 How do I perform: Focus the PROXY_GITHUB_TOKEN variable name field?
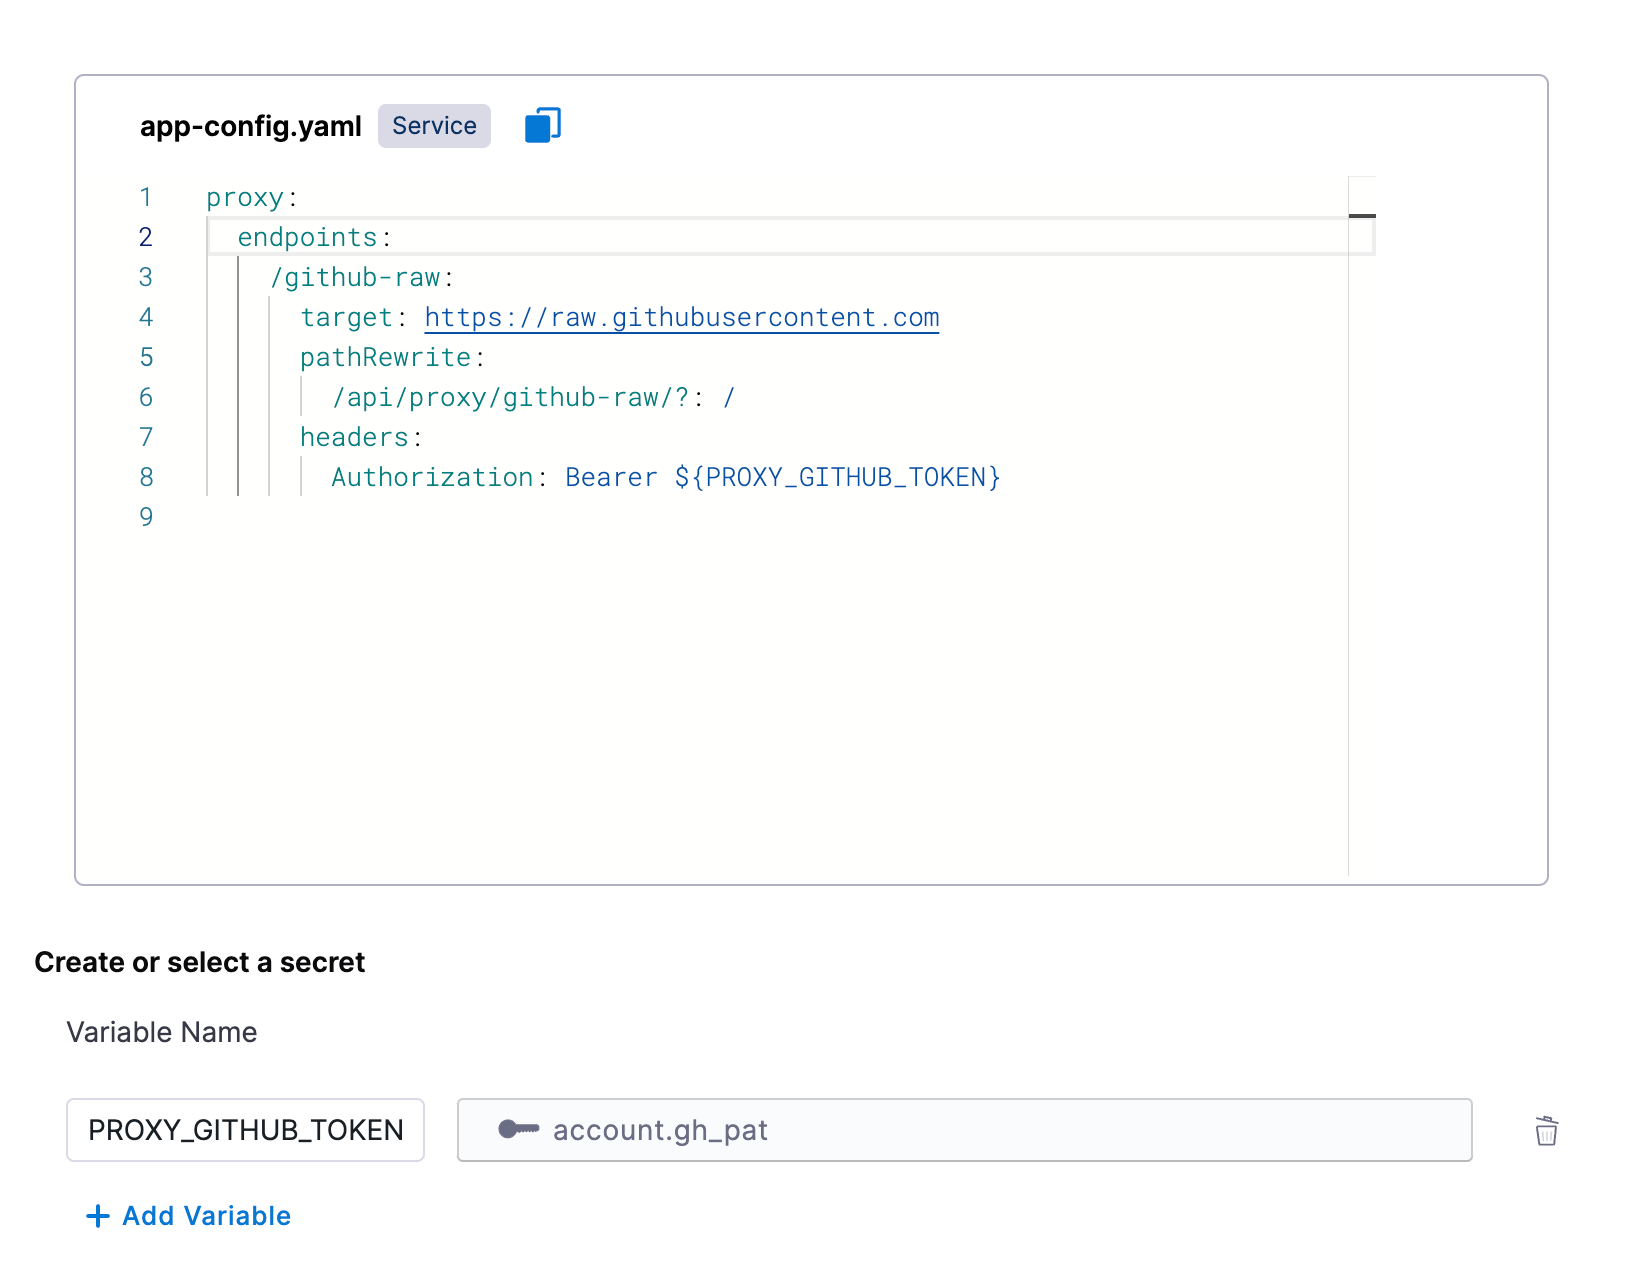(x=246, y=1130)
